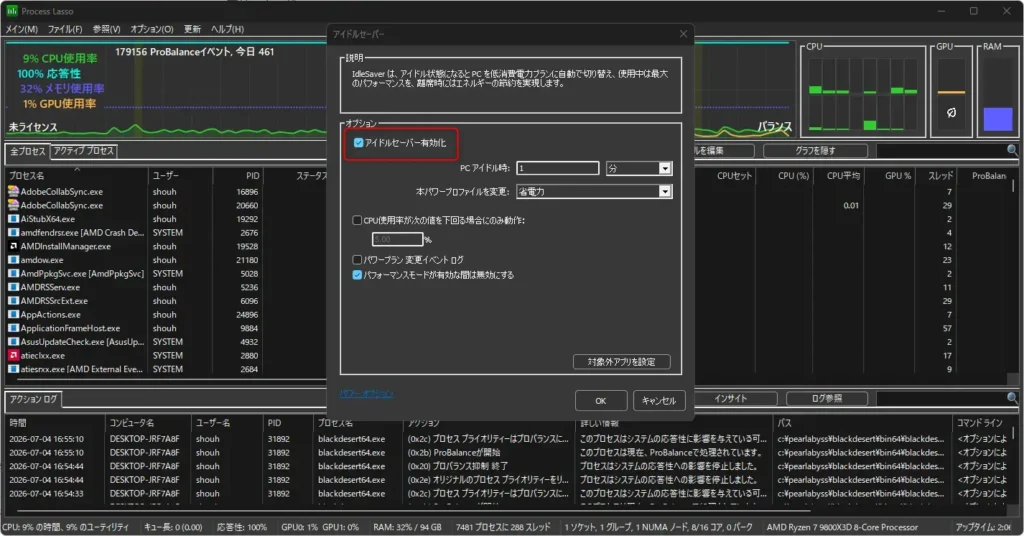This screenshot has width=1024, height=536.
Task: Click the 未ライセンス label on graph
Action: [x=33, y=127]
